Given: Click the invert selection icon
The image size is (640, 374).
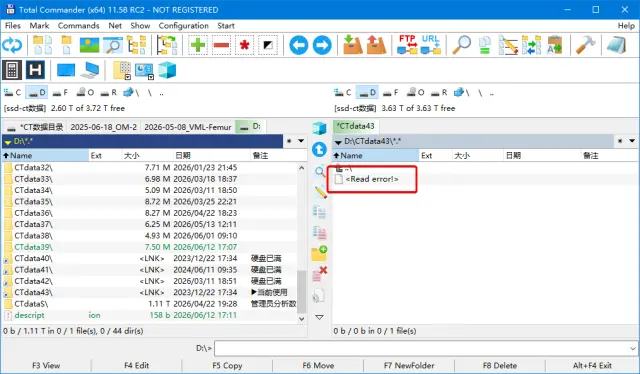Looking at the screenshot, I should pos(268,45).
